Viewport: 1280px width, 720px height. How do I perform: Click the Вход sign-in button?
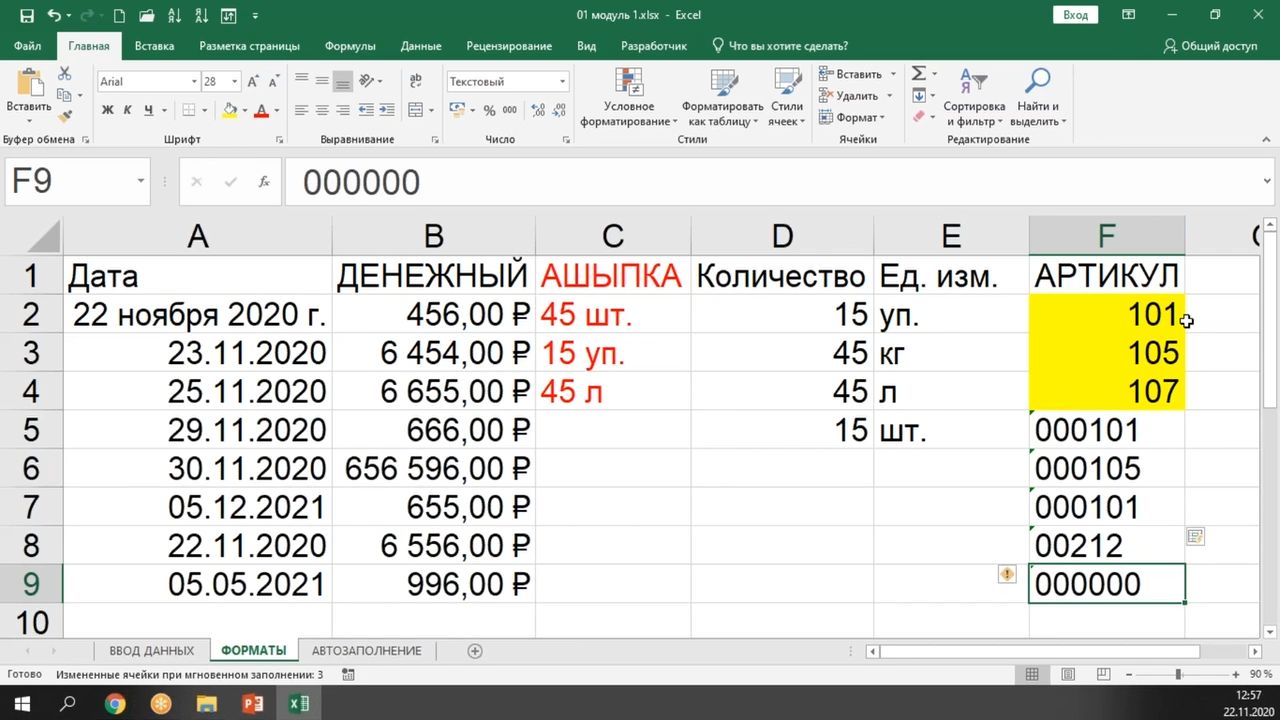[x=1075, y=15]
